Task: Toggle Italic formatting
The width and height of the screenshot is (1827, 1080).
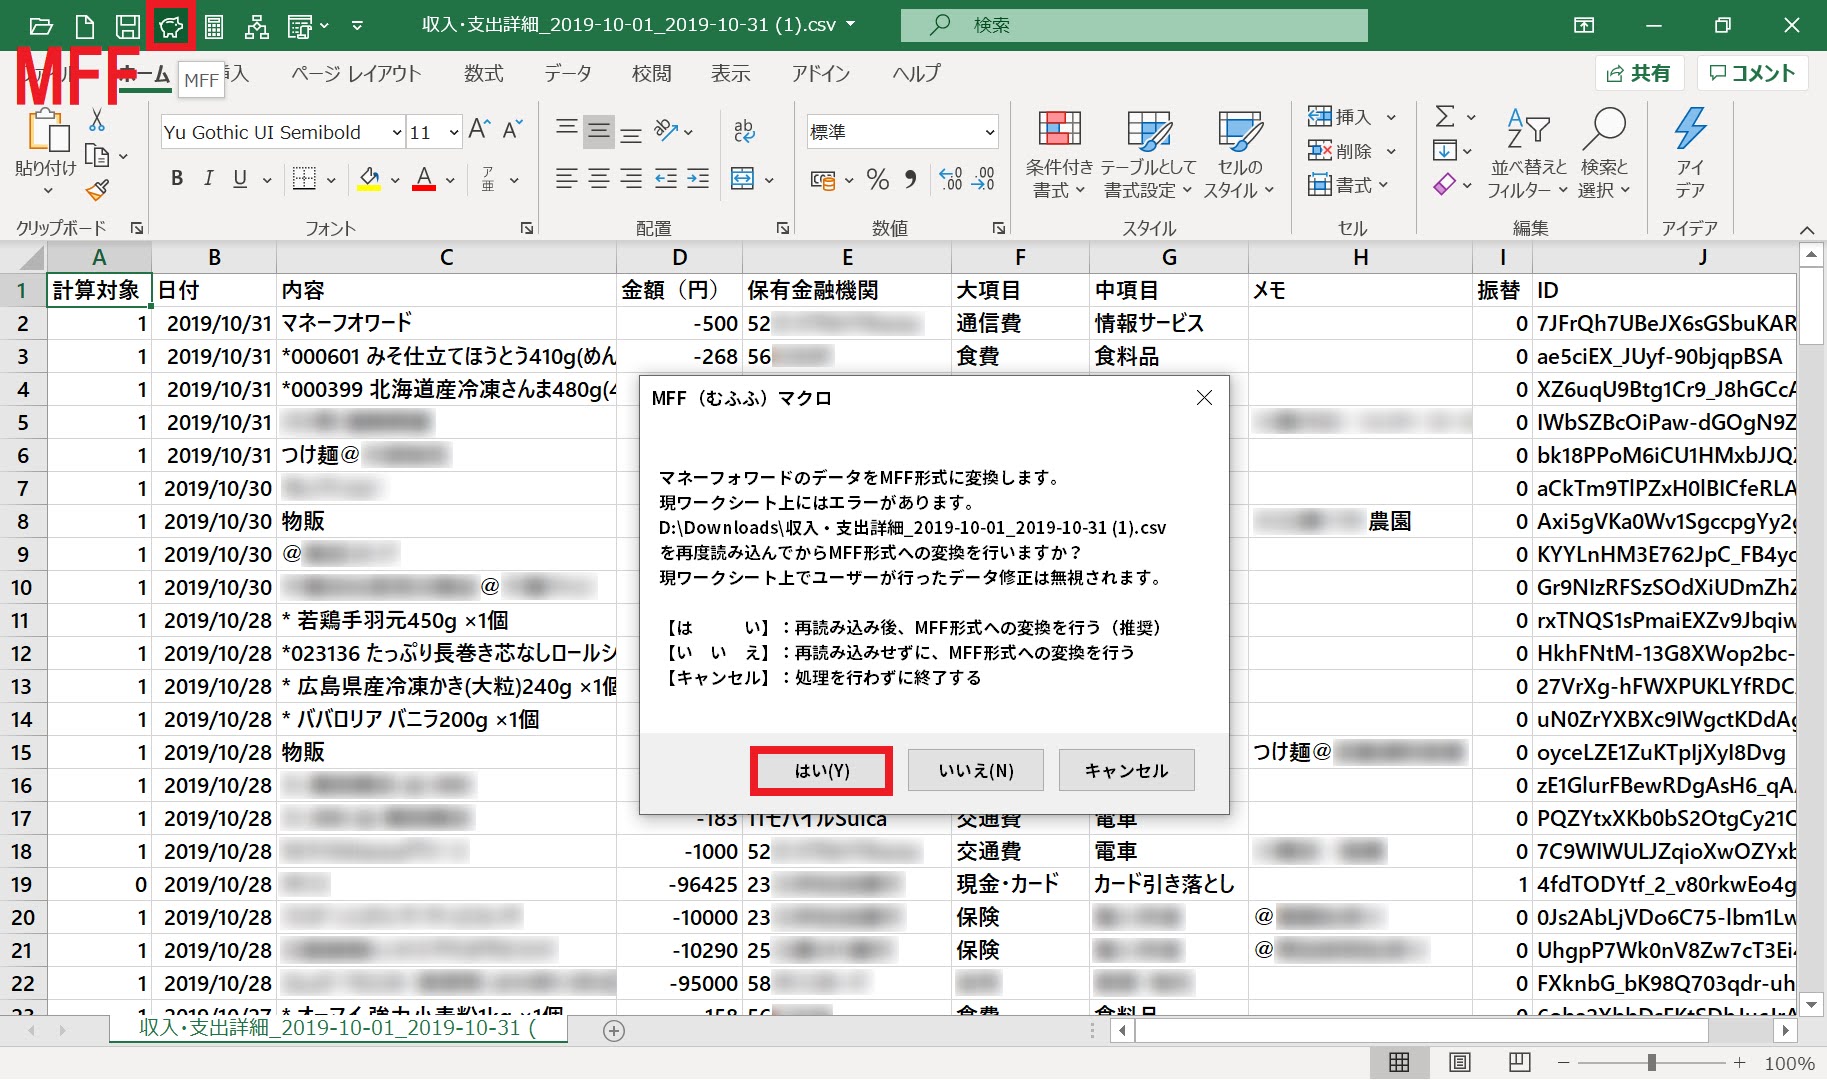Action: 208,179
